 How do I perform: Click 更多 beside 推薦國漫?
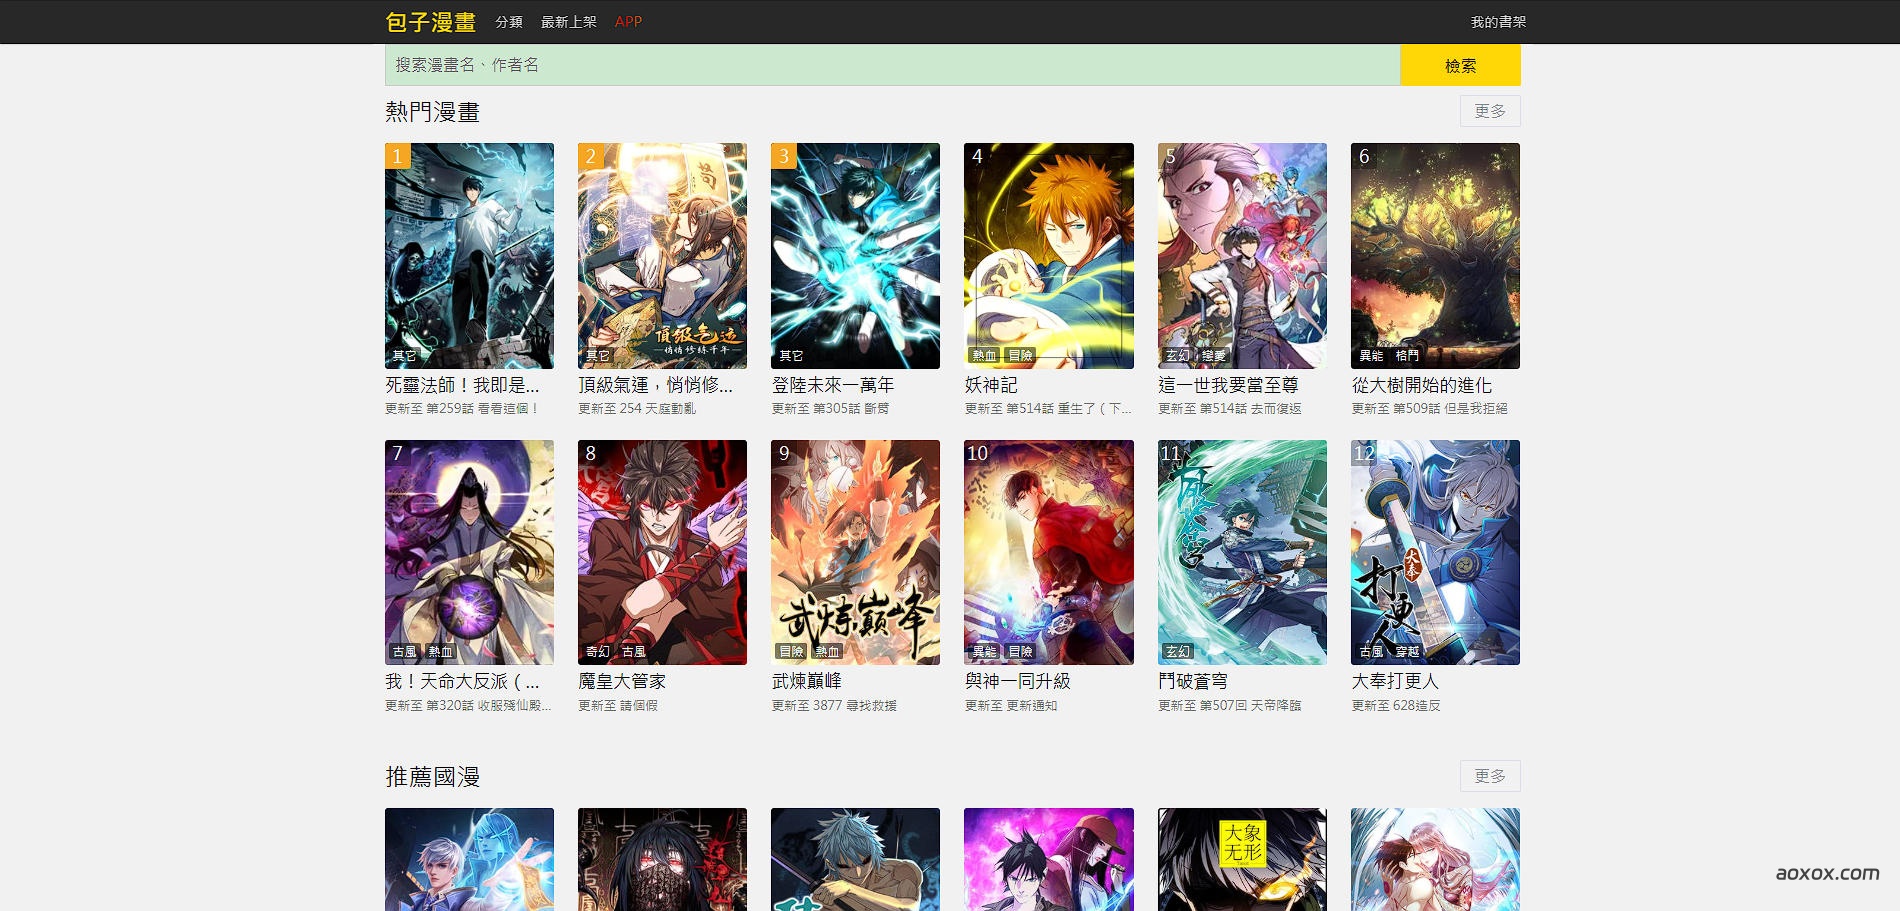(1489, 776)
